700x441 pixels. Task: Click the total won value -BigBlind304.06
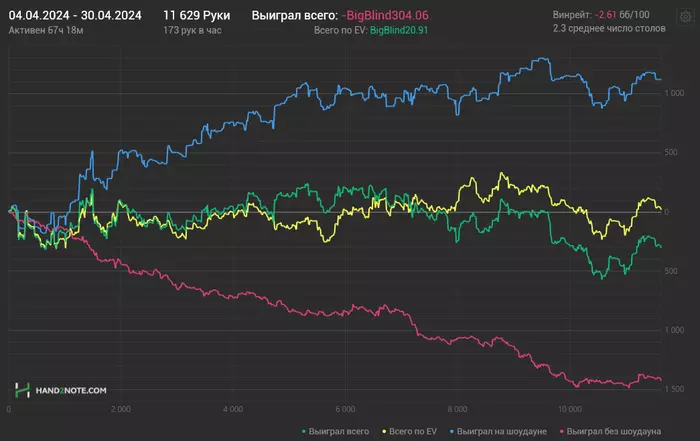385,16
